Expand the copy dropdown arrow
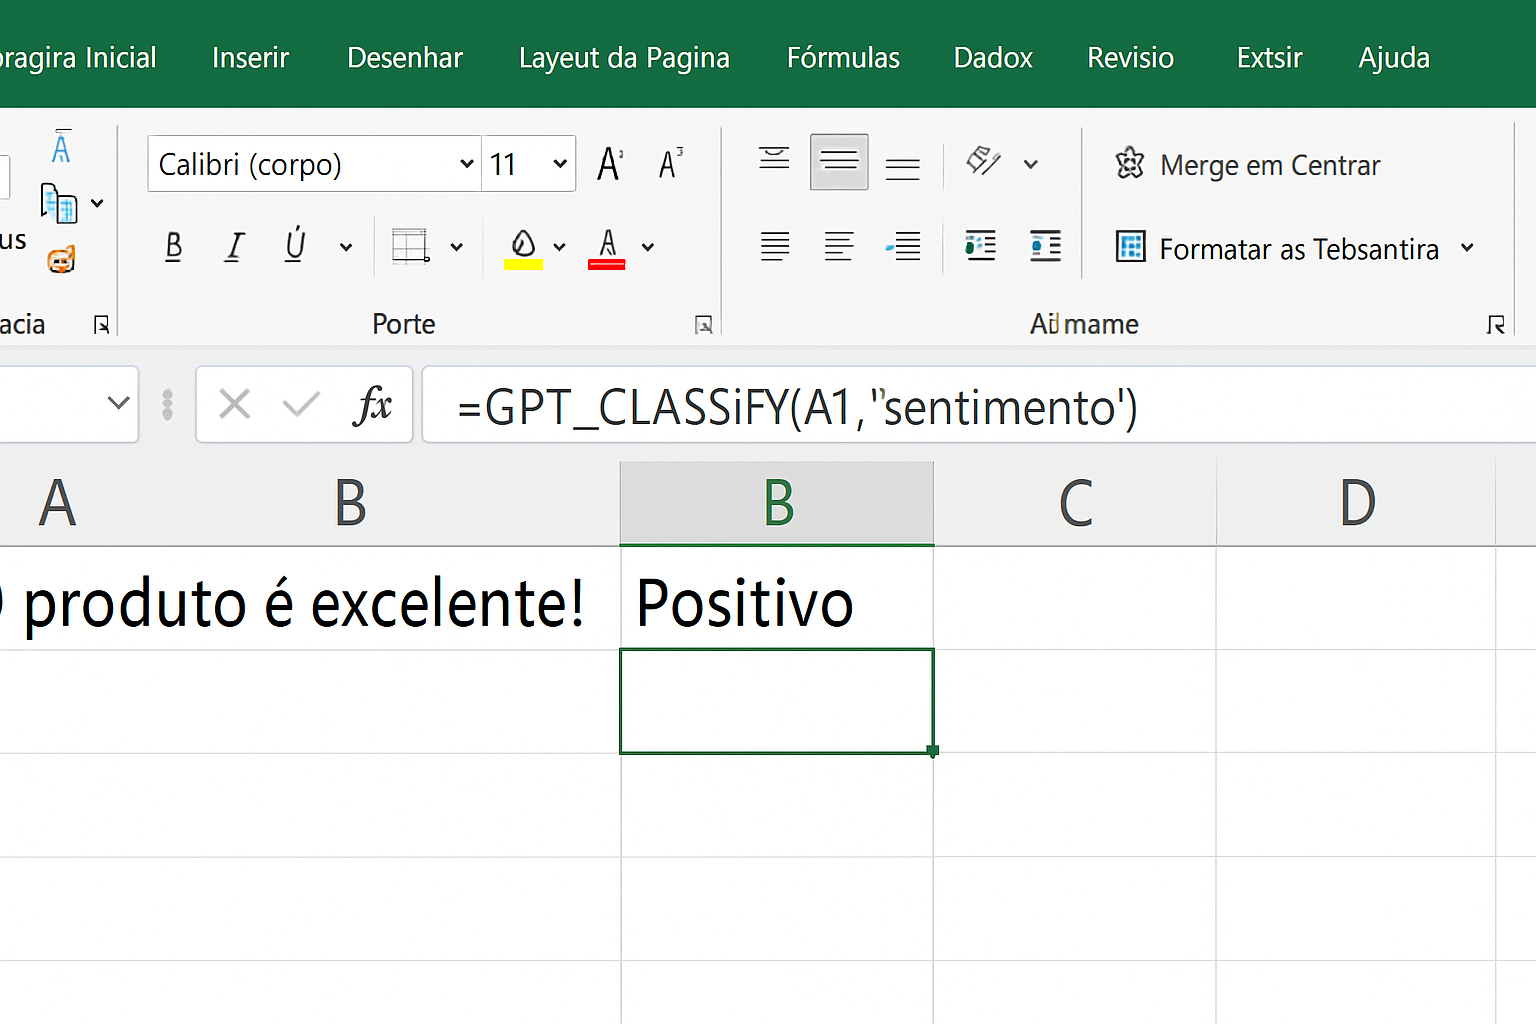Viewport: 1536px width, 1024px height. coord(97,203)
